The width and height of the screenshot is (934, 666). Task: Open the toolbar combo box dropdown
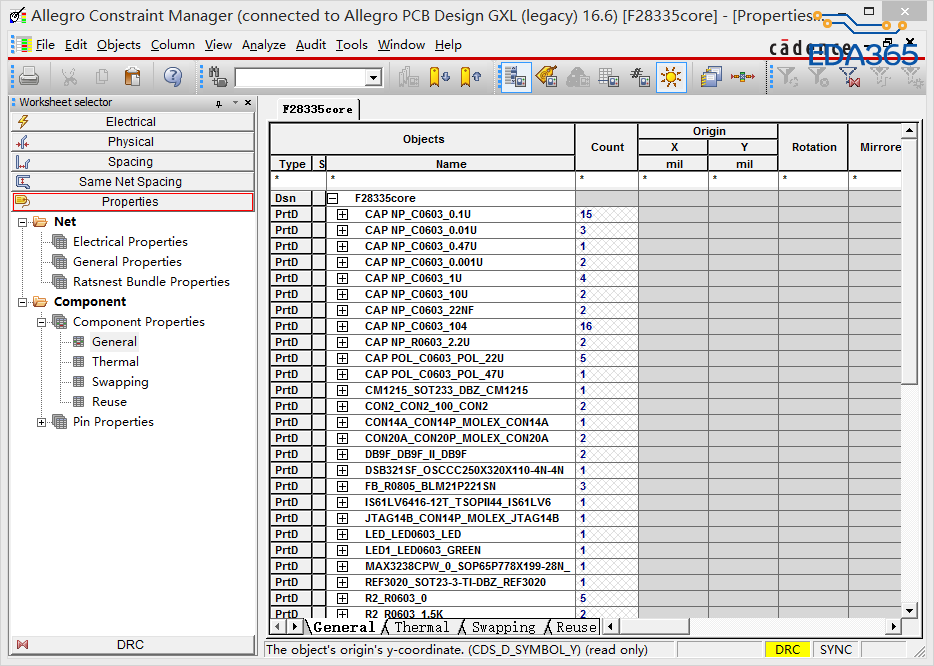click(x=373, y=78)
